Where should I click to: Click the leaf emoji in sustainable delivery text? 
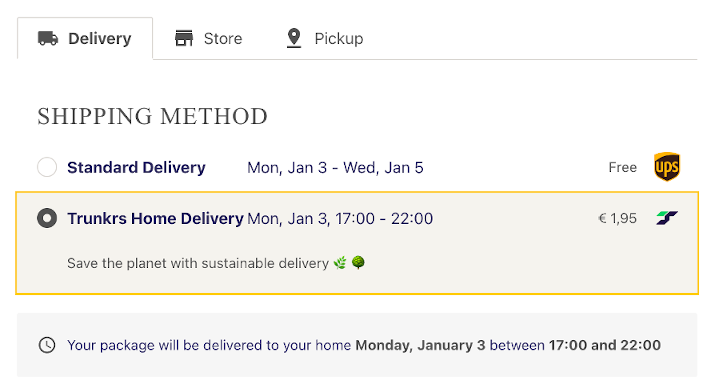click(x=340, y=263)
